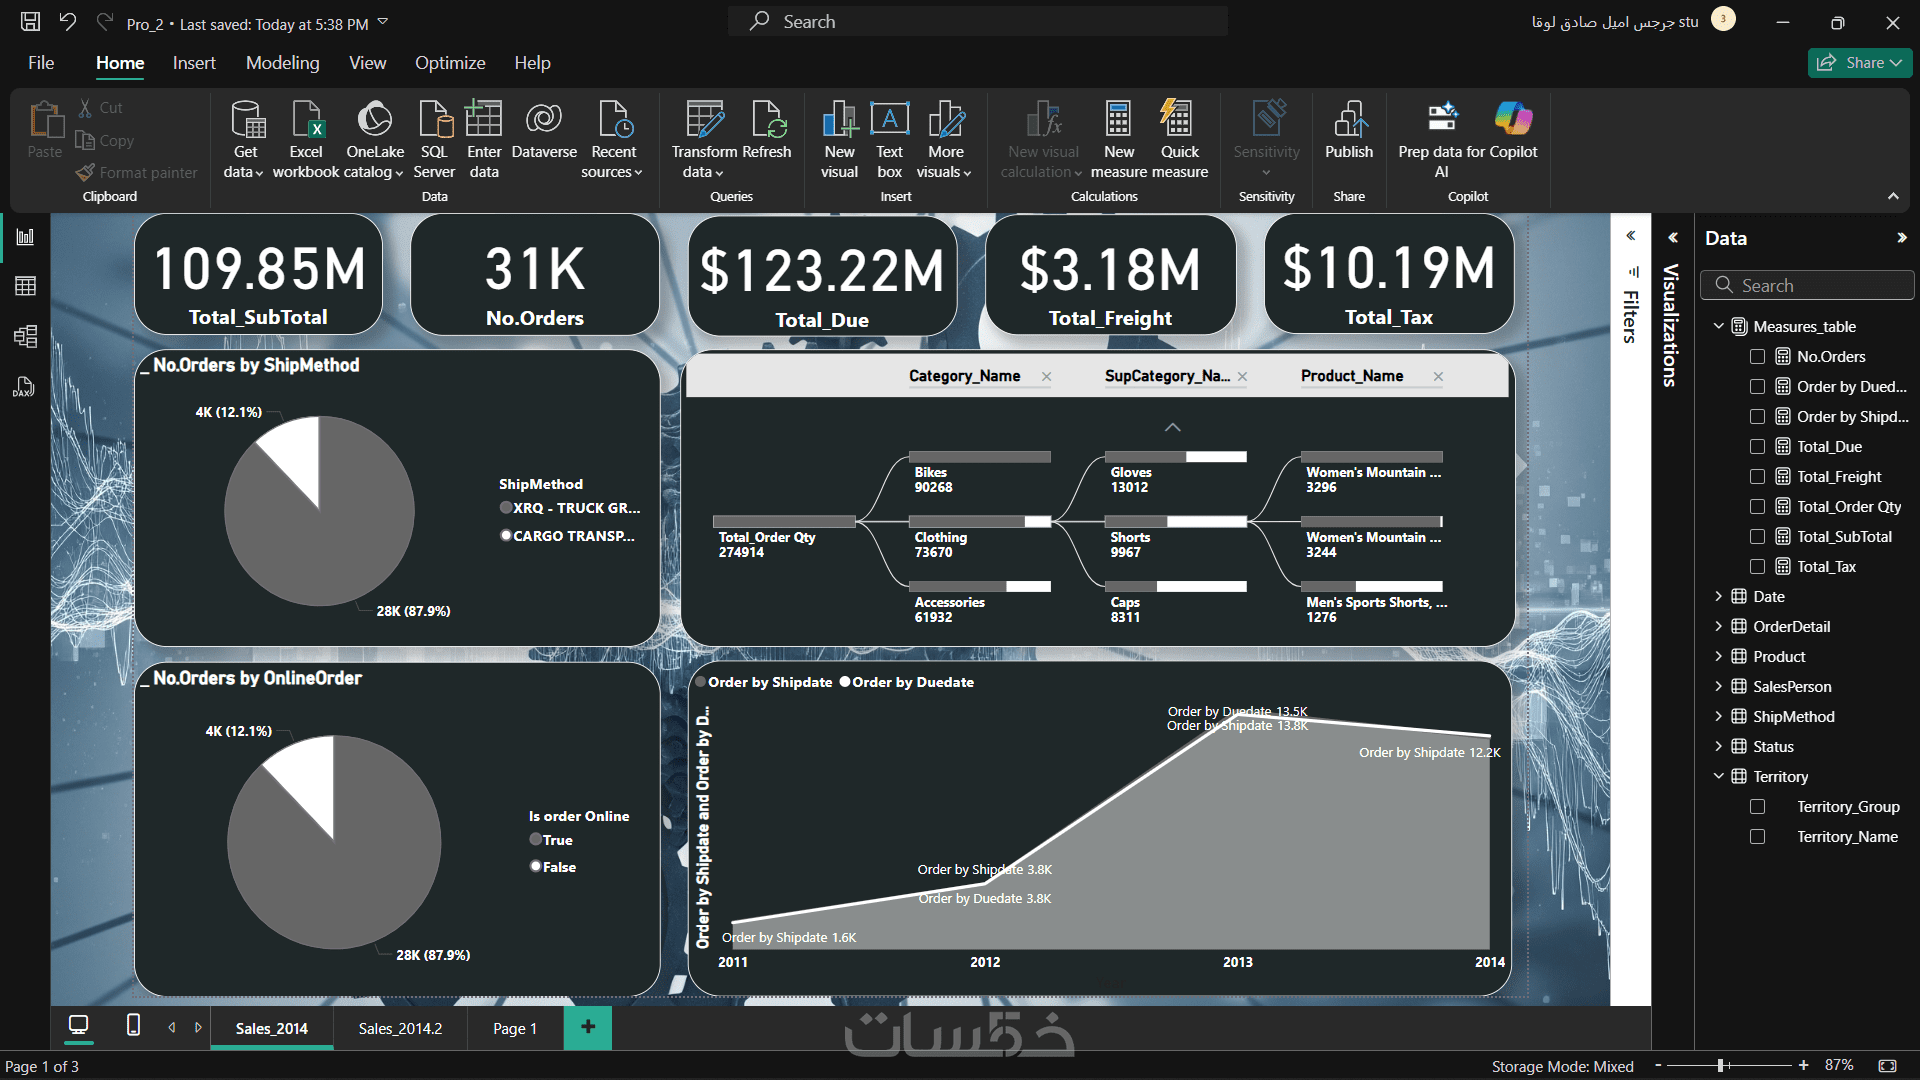
Task: Click the zoom level slider
Action: tap(1721, 1066)
